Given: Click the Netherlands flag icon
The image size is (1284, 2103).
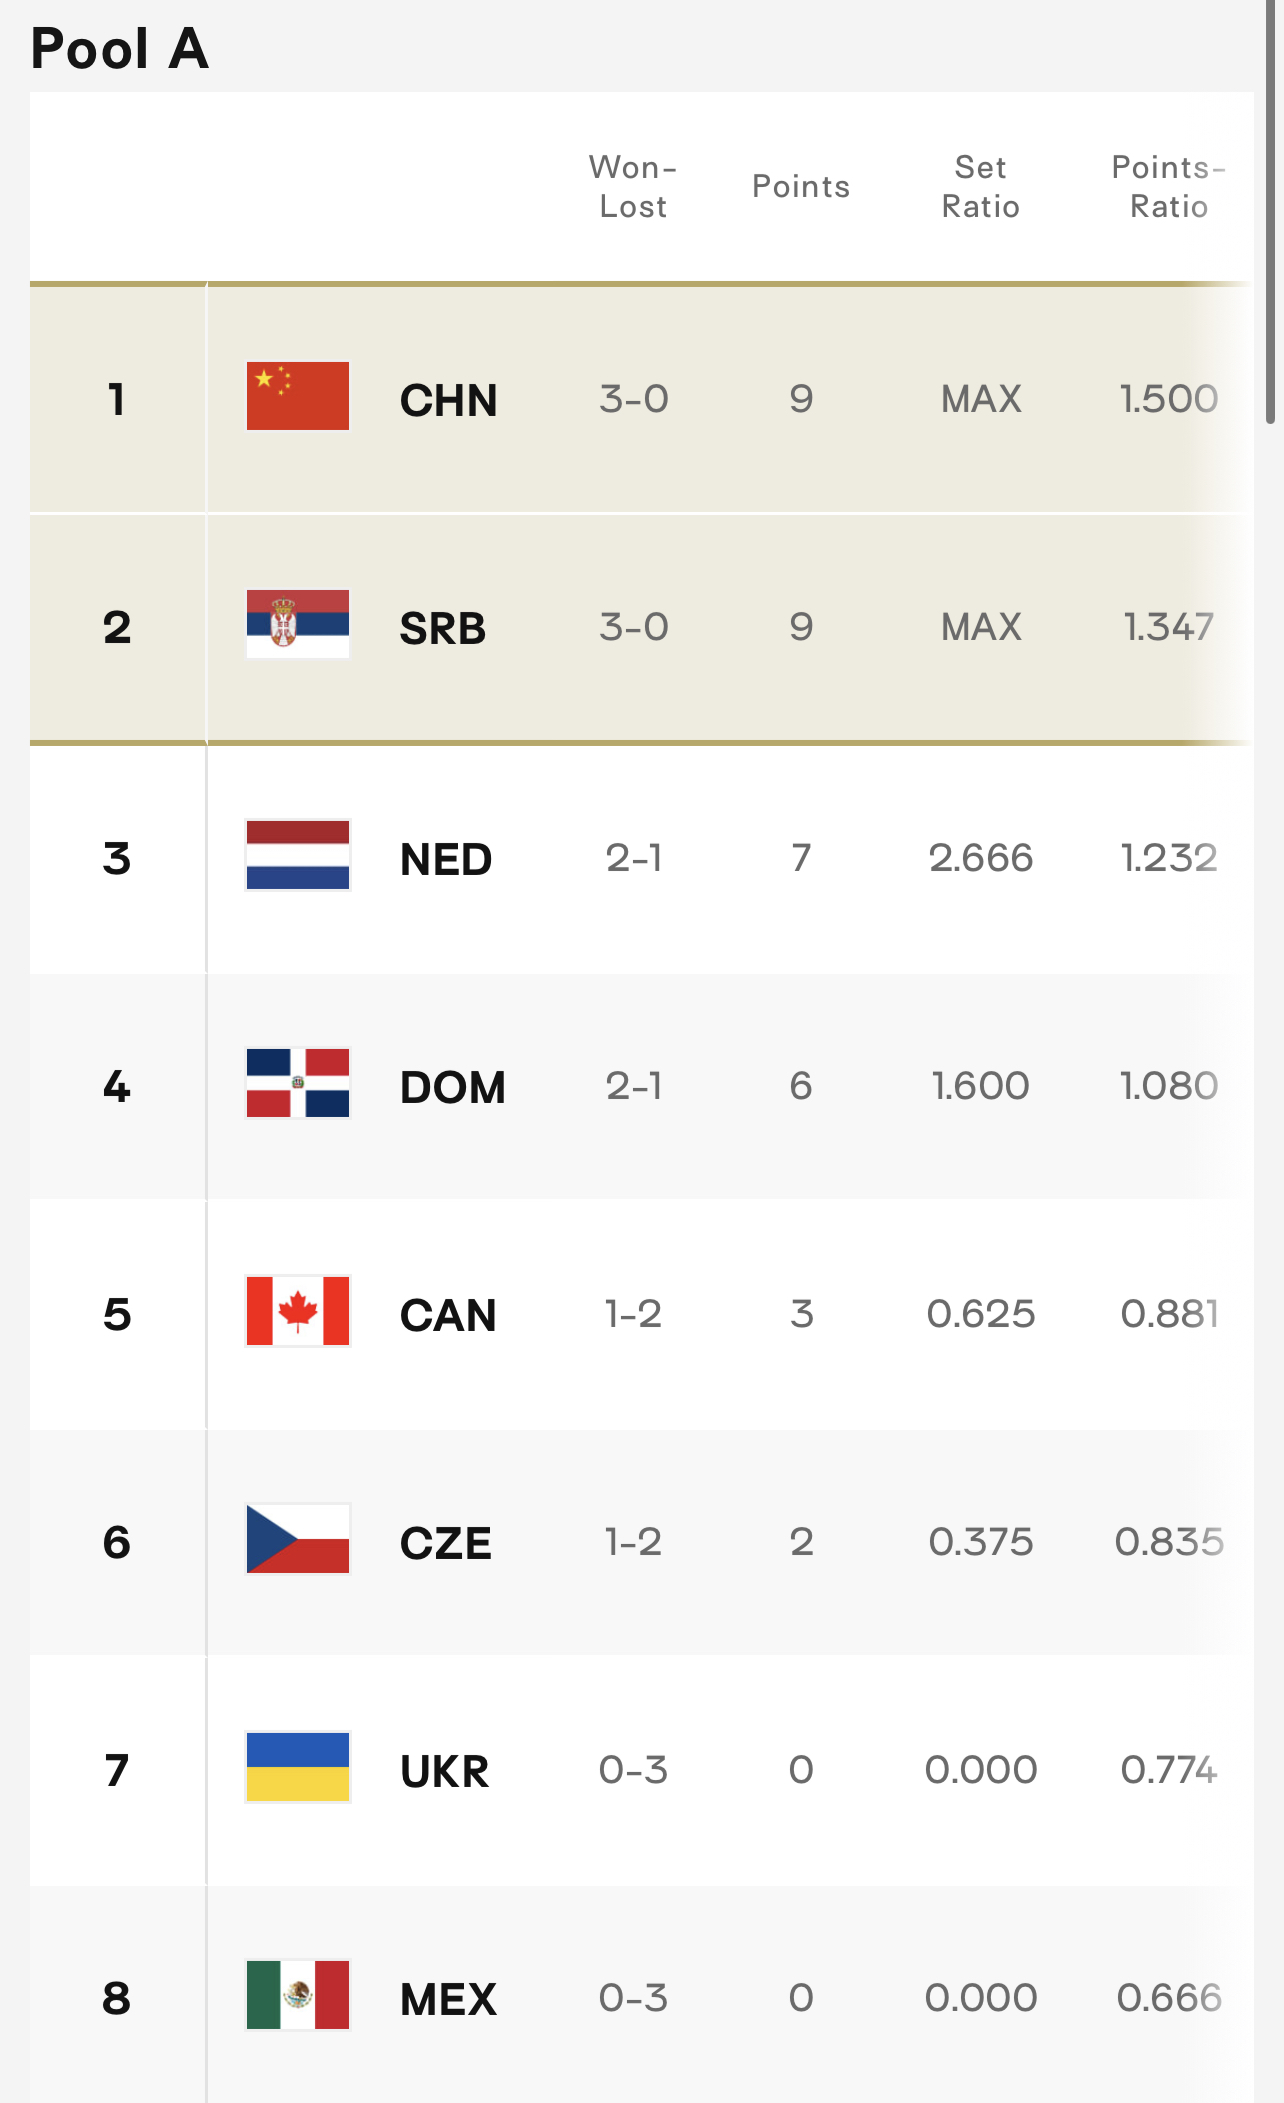Looking at the screenshot, I should pyautogui.click(x=298, y=856).
